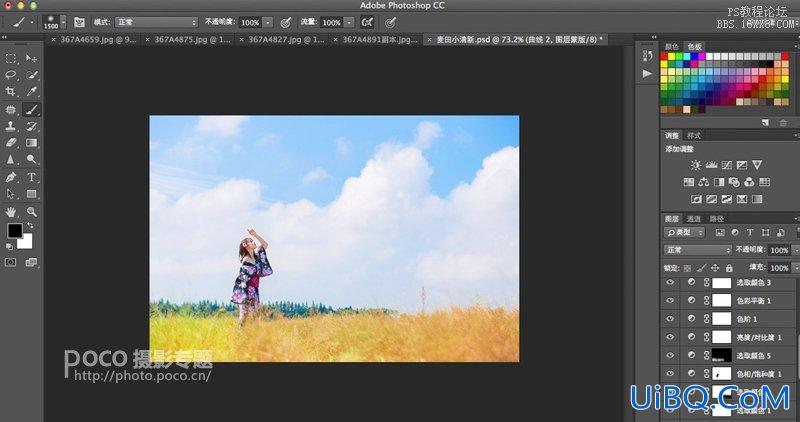Open the brush opacity slider arrow

268,22
